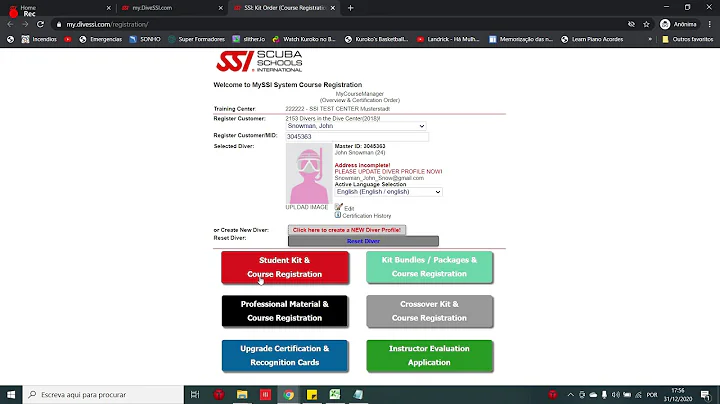Switch to the my.DiveSSI.com browser tab
Image resolution: width=720 pixels, height=404 pixels.
click(172, 8)
